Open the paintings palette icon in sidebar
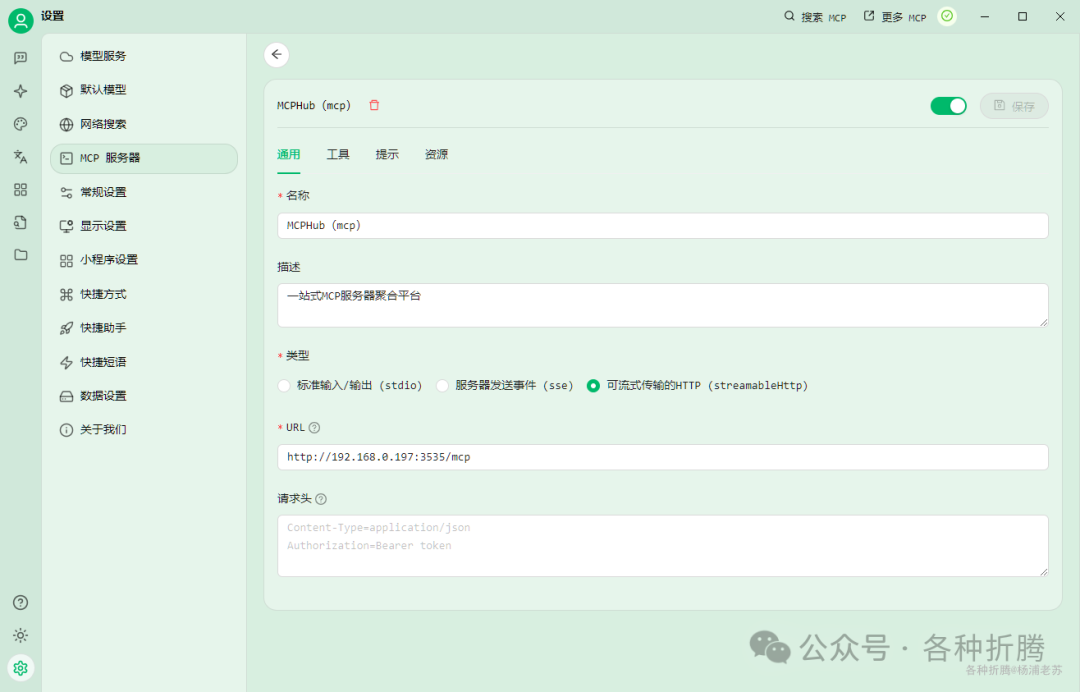This screenshot has height=692, width=1080. click(20, 124)
